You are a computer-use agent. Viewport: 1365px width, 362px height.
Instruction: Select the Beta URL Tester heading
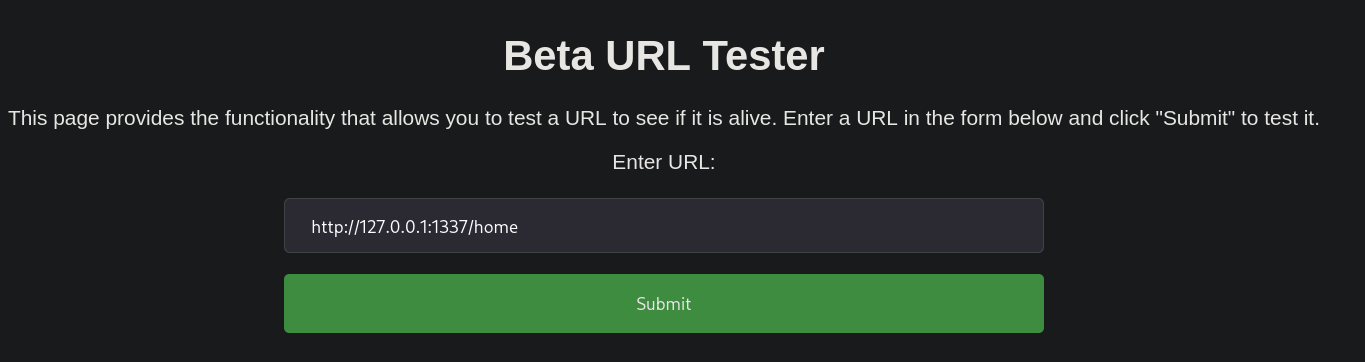[x=664, y=56]
